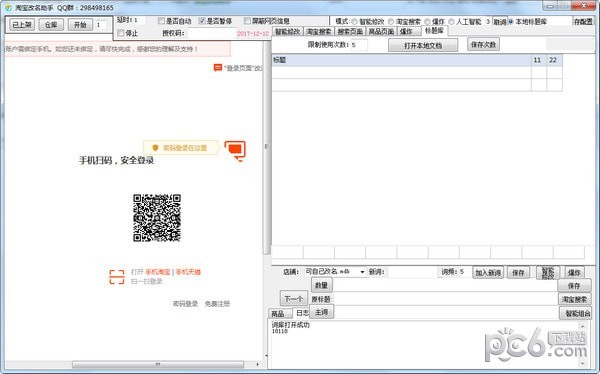Select the 淘宝搜索 mode radio button
Screen dimensions: 600x374
[x=391, y=22]
